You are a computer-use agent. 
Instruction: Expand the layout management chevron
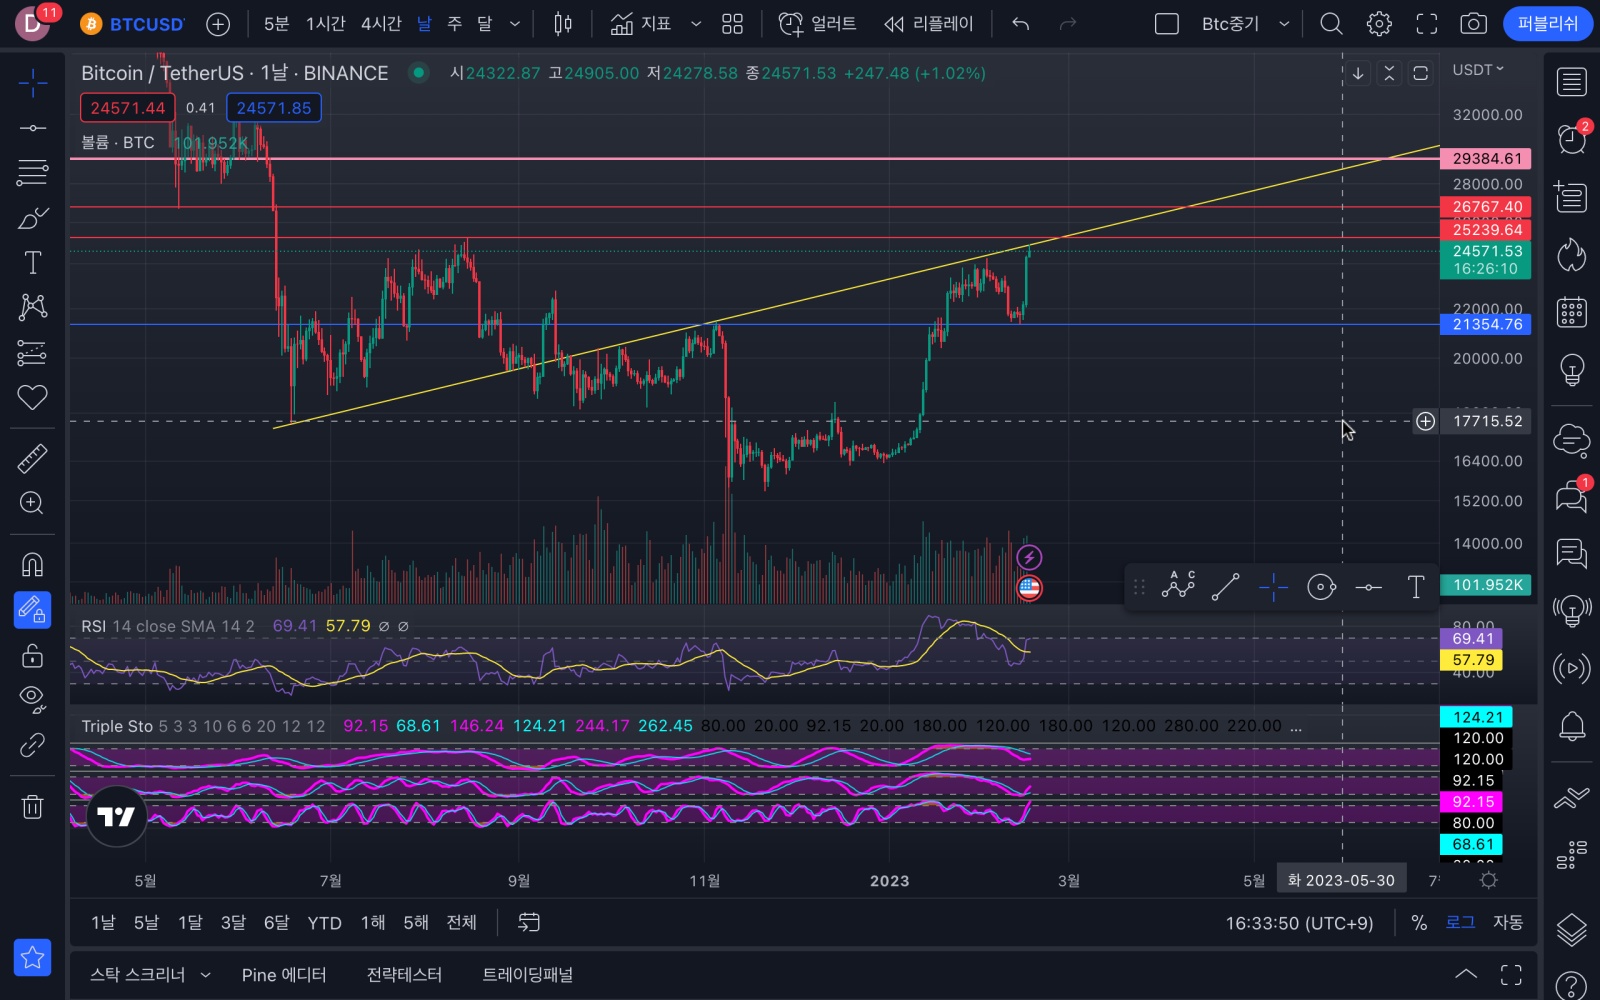click(1284, 24)
